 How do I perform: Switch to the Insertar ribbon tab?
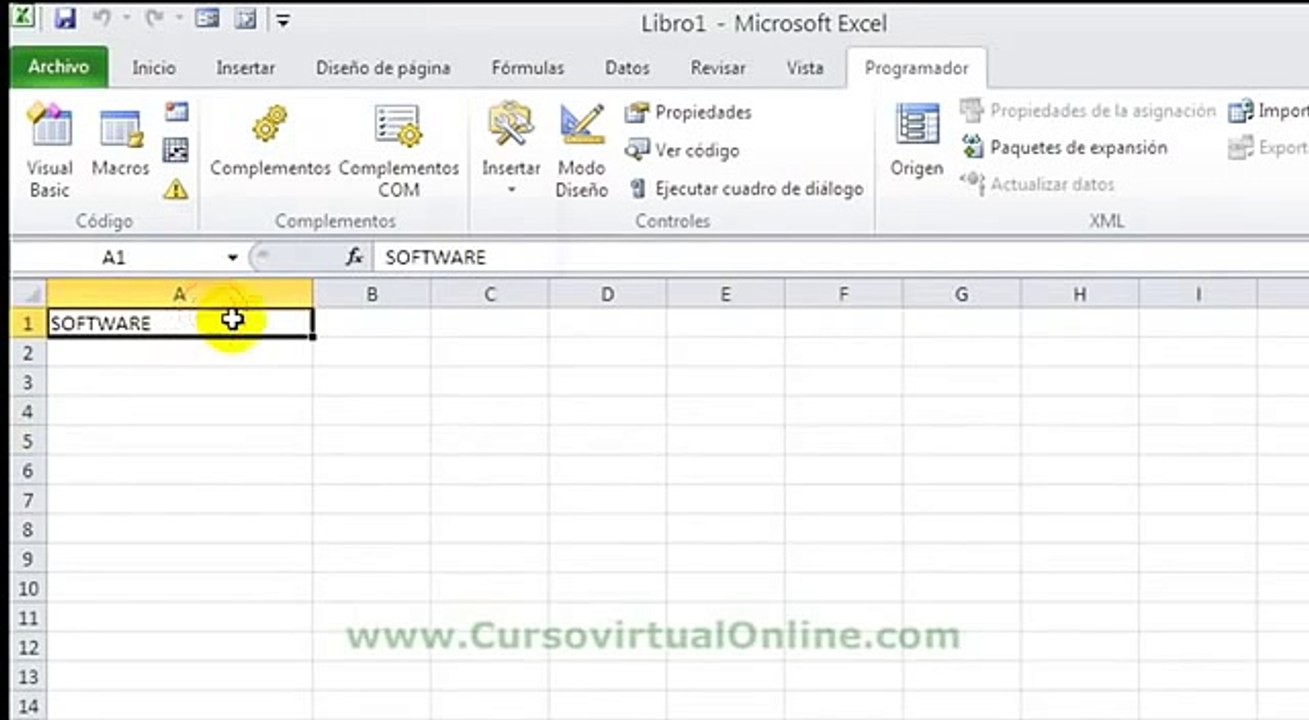[x=246, y=68]
